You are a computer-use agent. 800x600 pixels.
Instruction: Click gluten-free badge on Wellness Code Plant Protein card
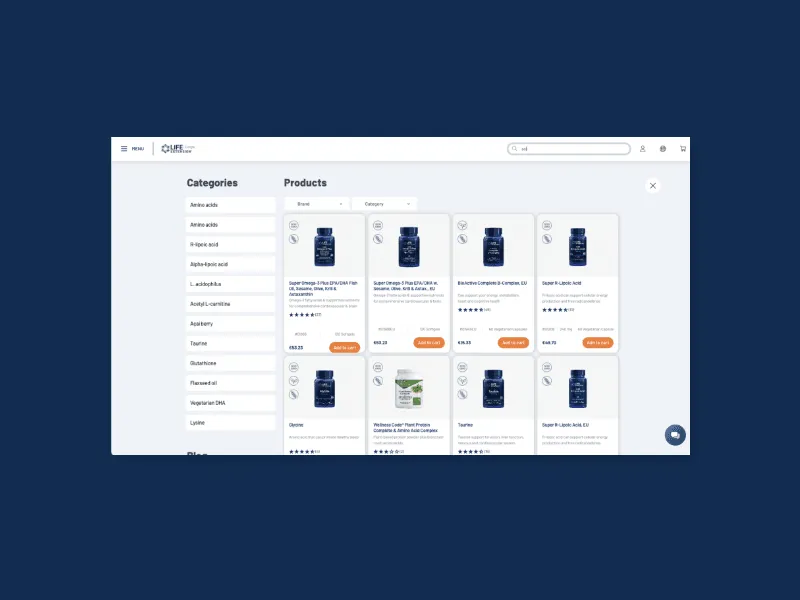tap(378, 381)
